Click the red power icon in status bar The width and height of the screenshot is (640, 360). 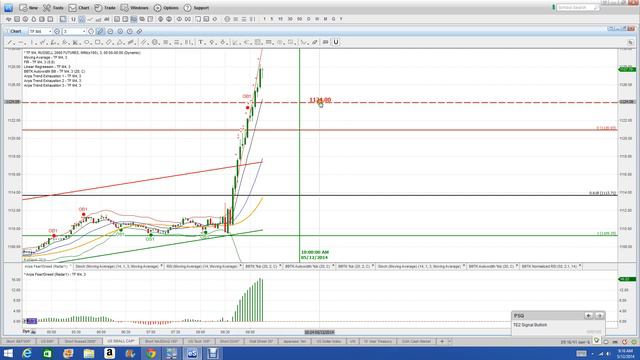coord(624,341)
